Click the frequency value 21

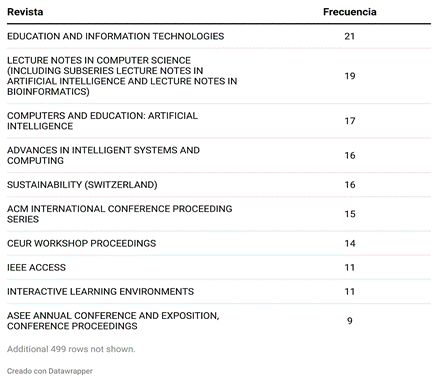pyautogui.click(x=350, y=36)
